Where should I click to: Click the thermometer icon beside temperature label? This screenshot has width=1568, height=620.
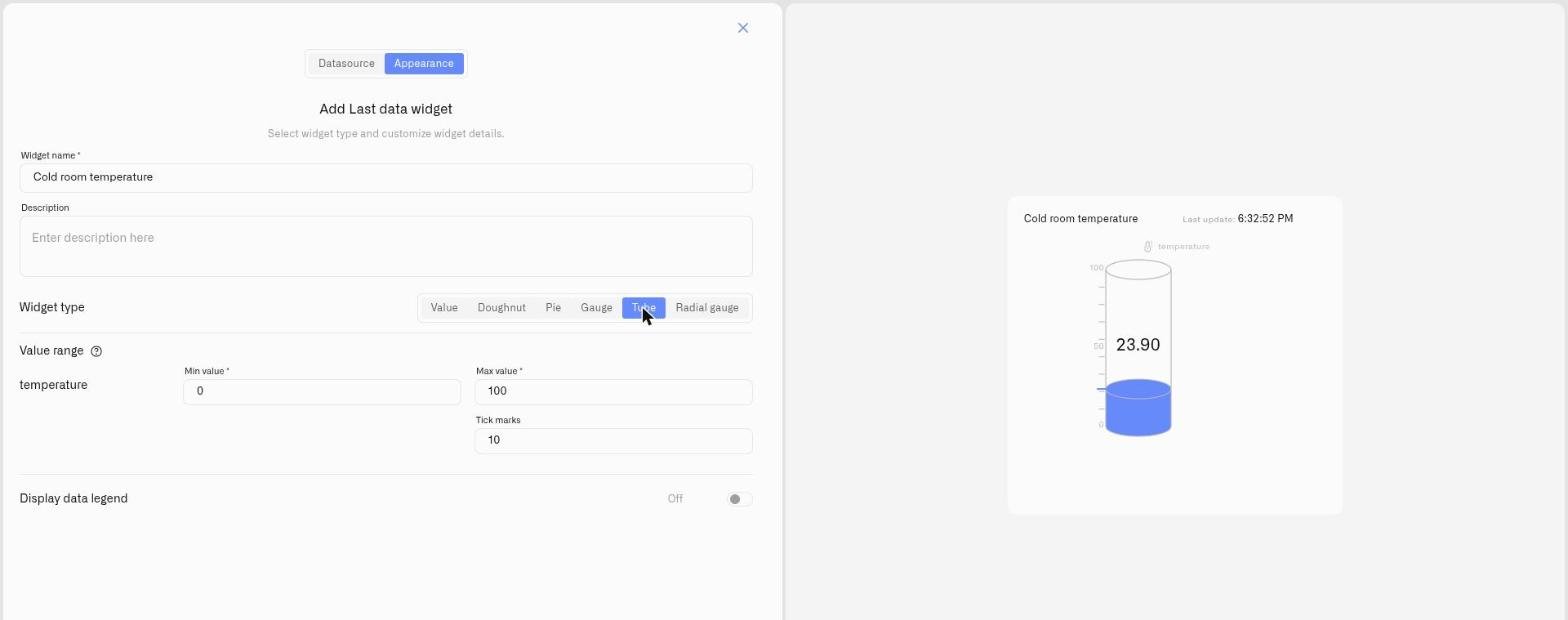click(x=1148, y=246)
